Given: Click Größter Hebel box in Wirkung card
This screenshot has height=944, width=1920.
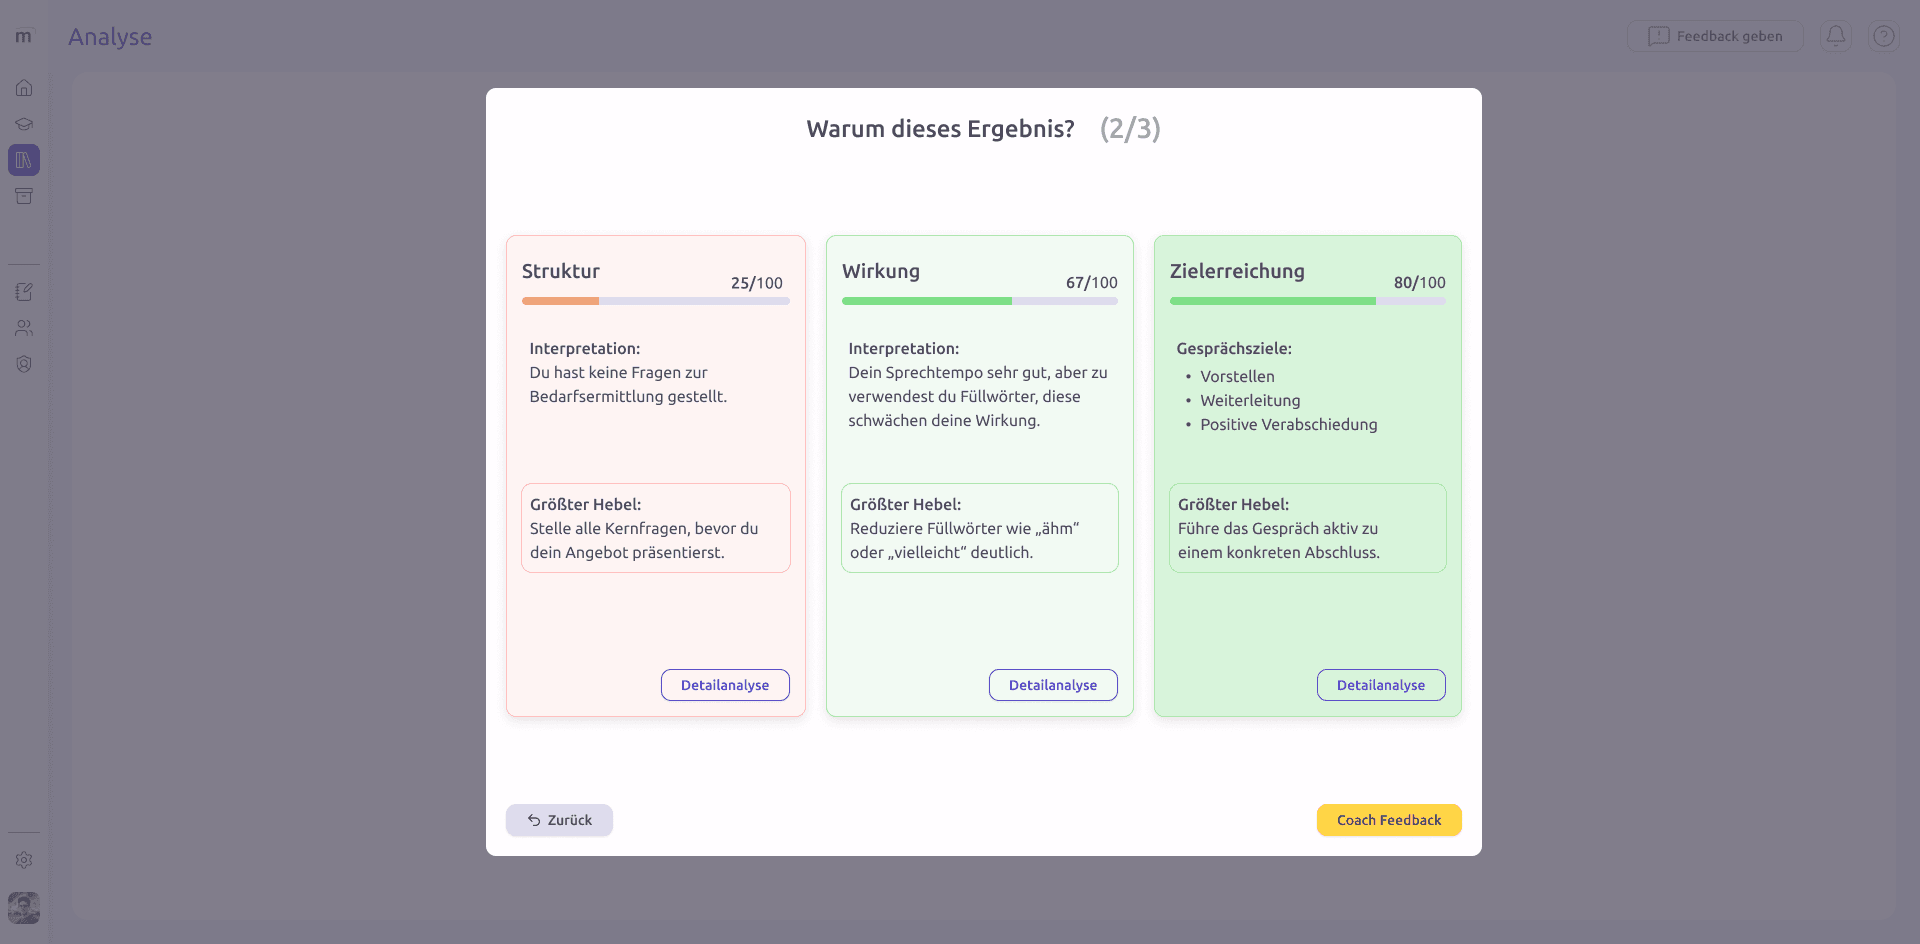Looking at the screenshot, I should coord(980,528).
